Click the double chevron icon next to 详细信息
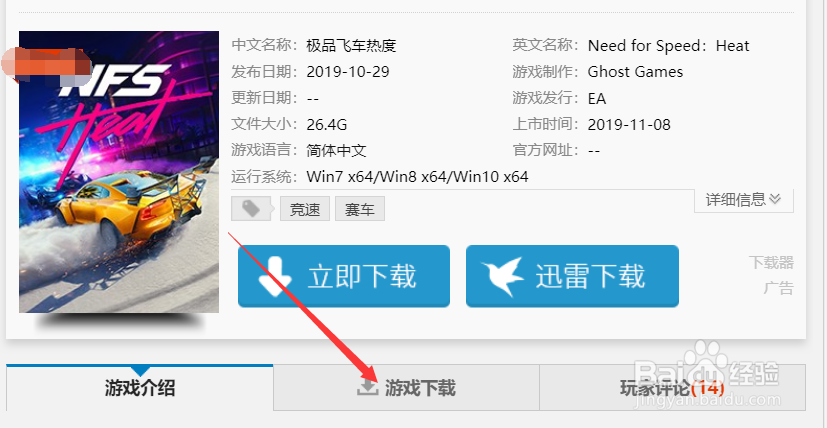 [775, 199]
